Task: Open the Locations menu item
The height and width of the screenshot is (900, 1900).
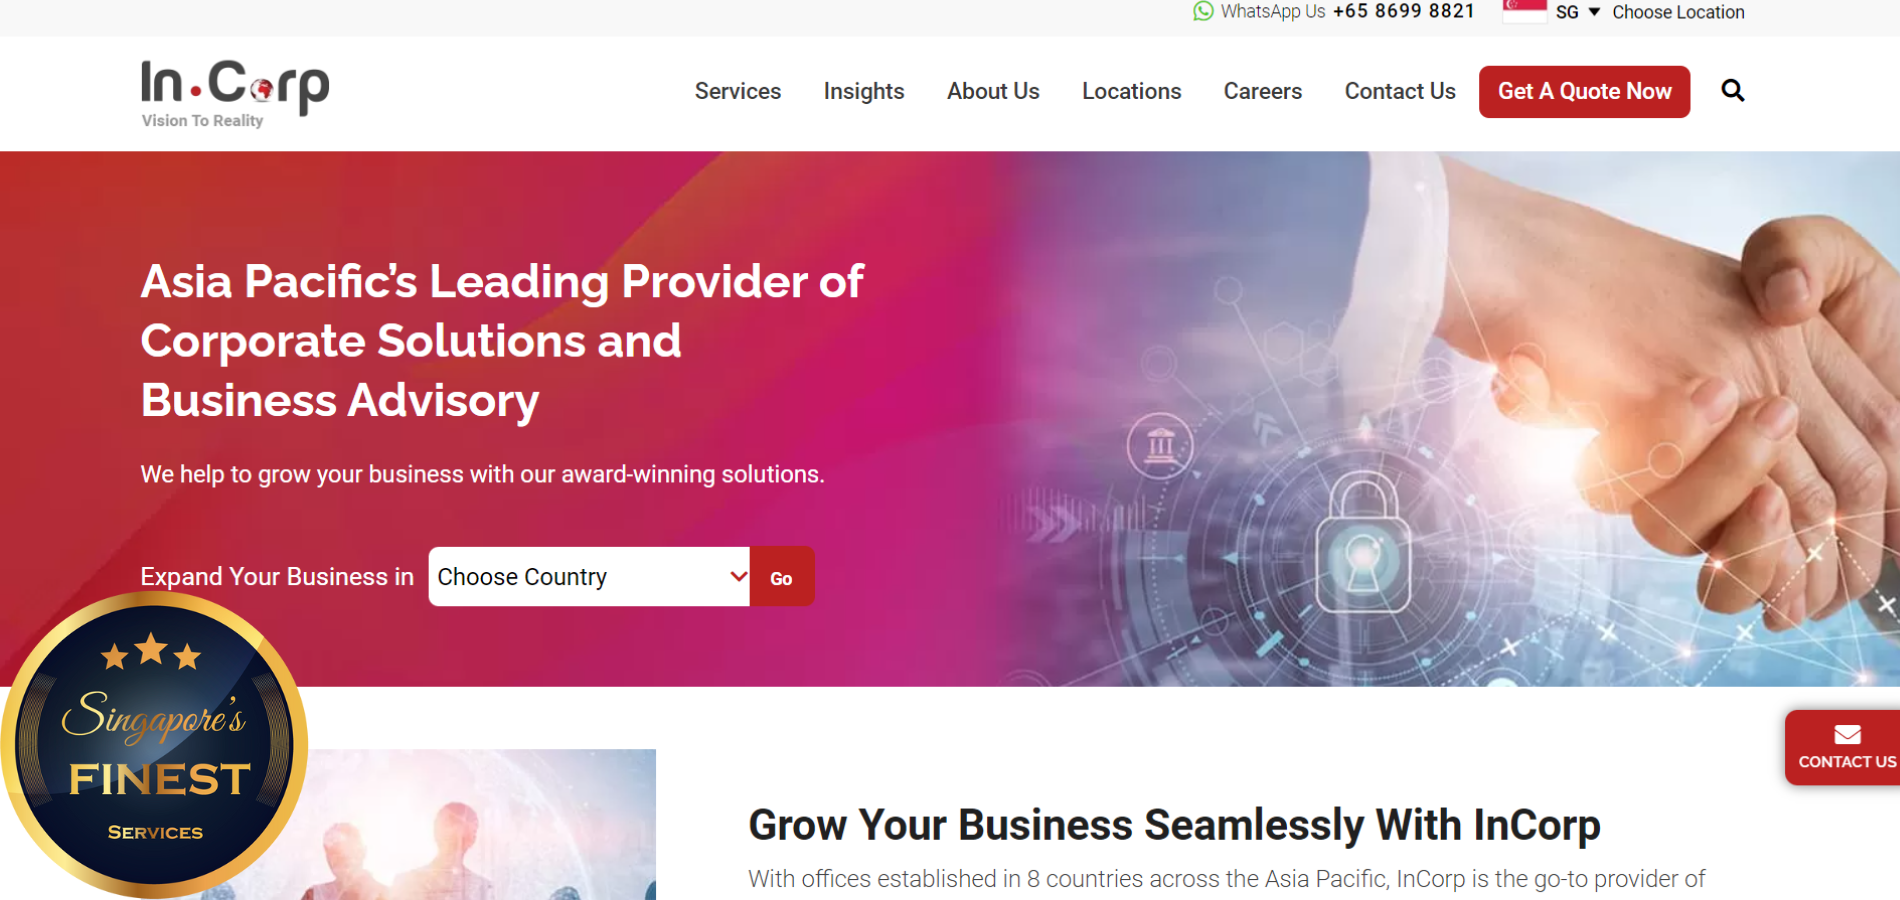Action: coord(1131,91)
